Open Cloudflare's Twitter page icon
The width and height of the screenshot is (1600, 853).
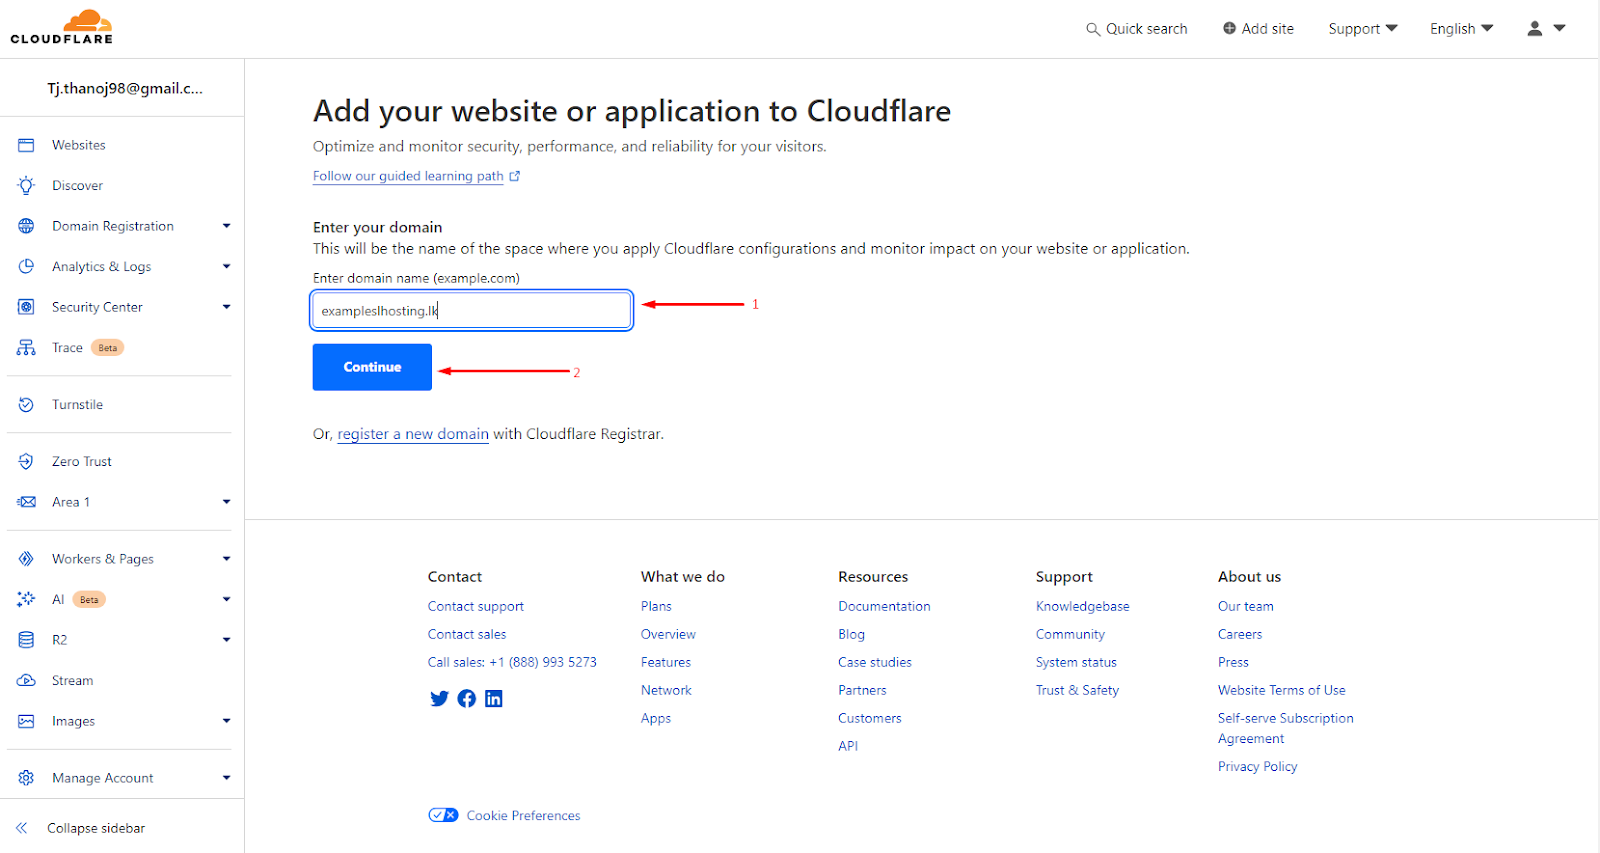point(439,699)
